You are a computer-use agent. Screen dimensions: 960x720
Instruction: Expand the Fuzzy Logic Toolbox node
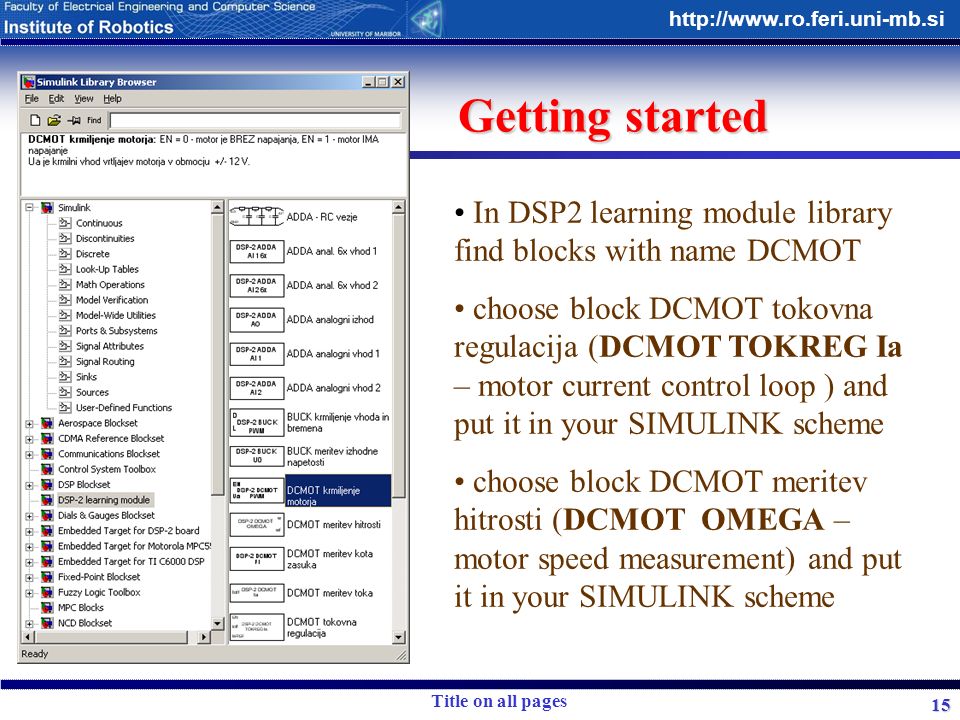coord(29,593)
